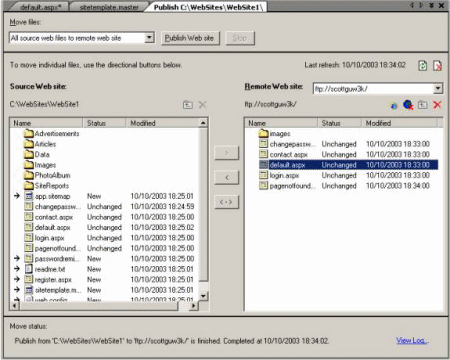Select the Publish C:\WebSites\WebSite1\ tab

tap(207, 7)
